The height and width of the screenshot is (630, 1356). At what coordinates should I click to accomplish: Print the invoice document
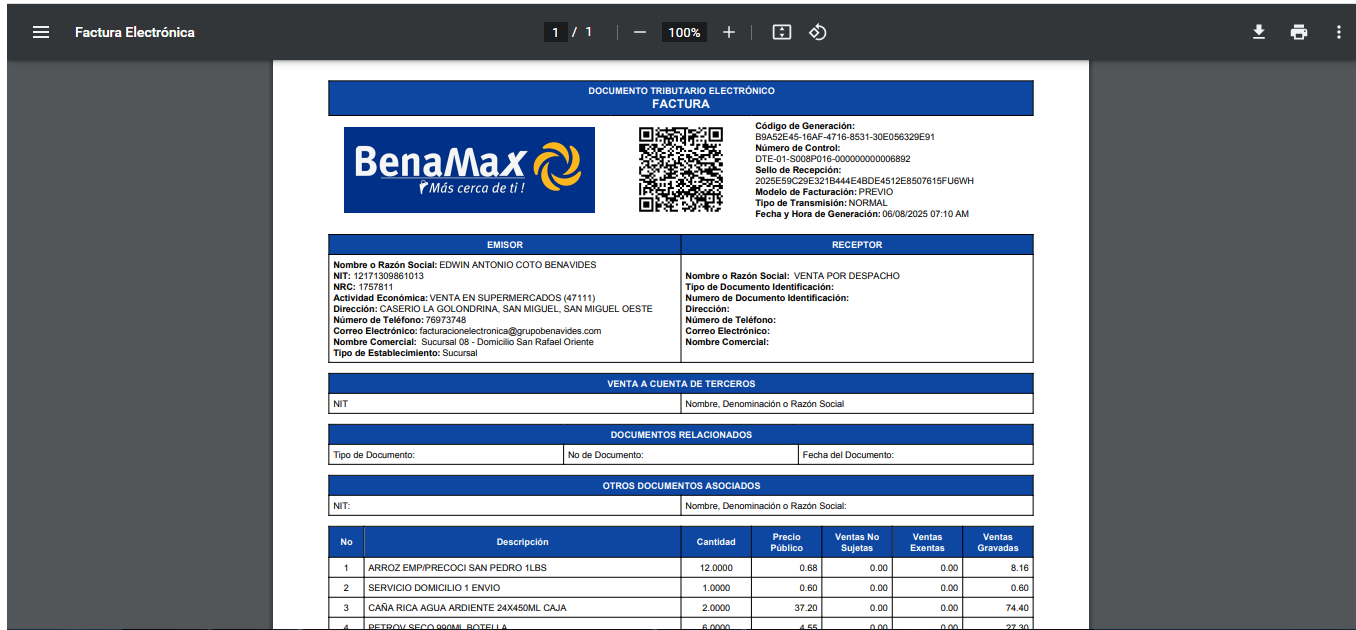1299,32
